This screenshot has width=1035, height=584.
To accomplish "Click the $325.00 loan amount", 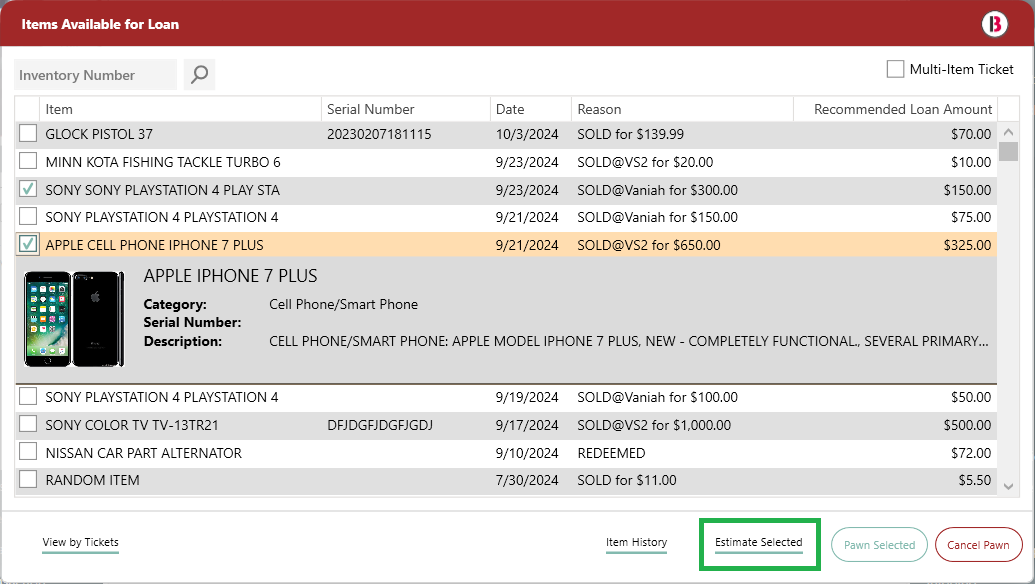I will coord(967,245).
